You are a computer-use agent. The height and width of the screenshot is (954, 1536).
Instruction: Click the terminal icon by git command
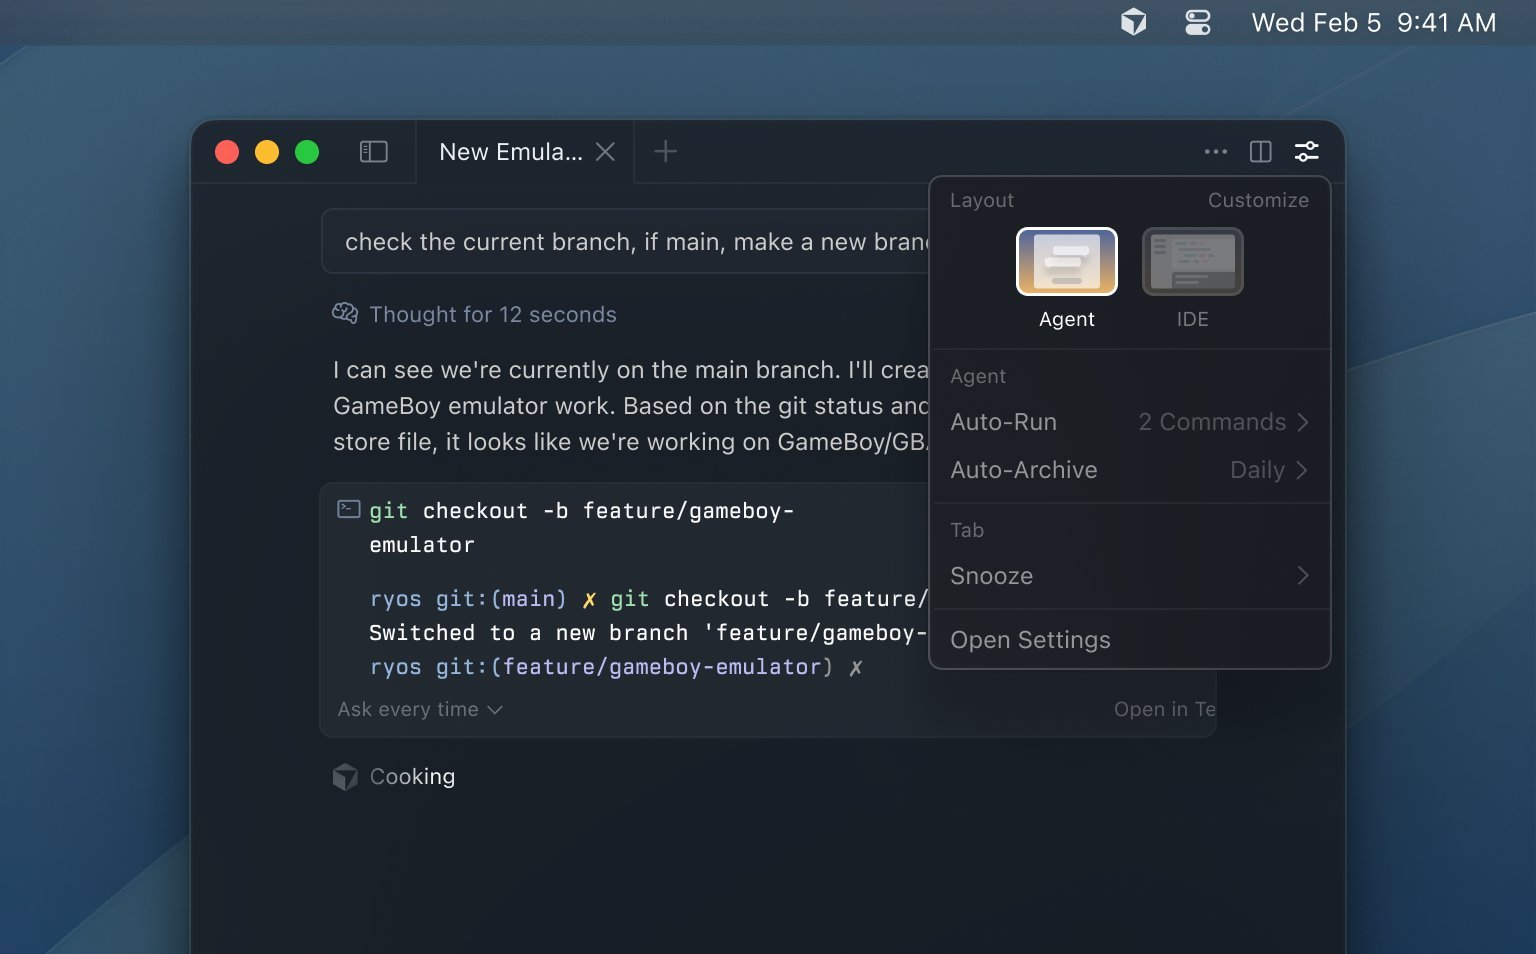(349, 509)
